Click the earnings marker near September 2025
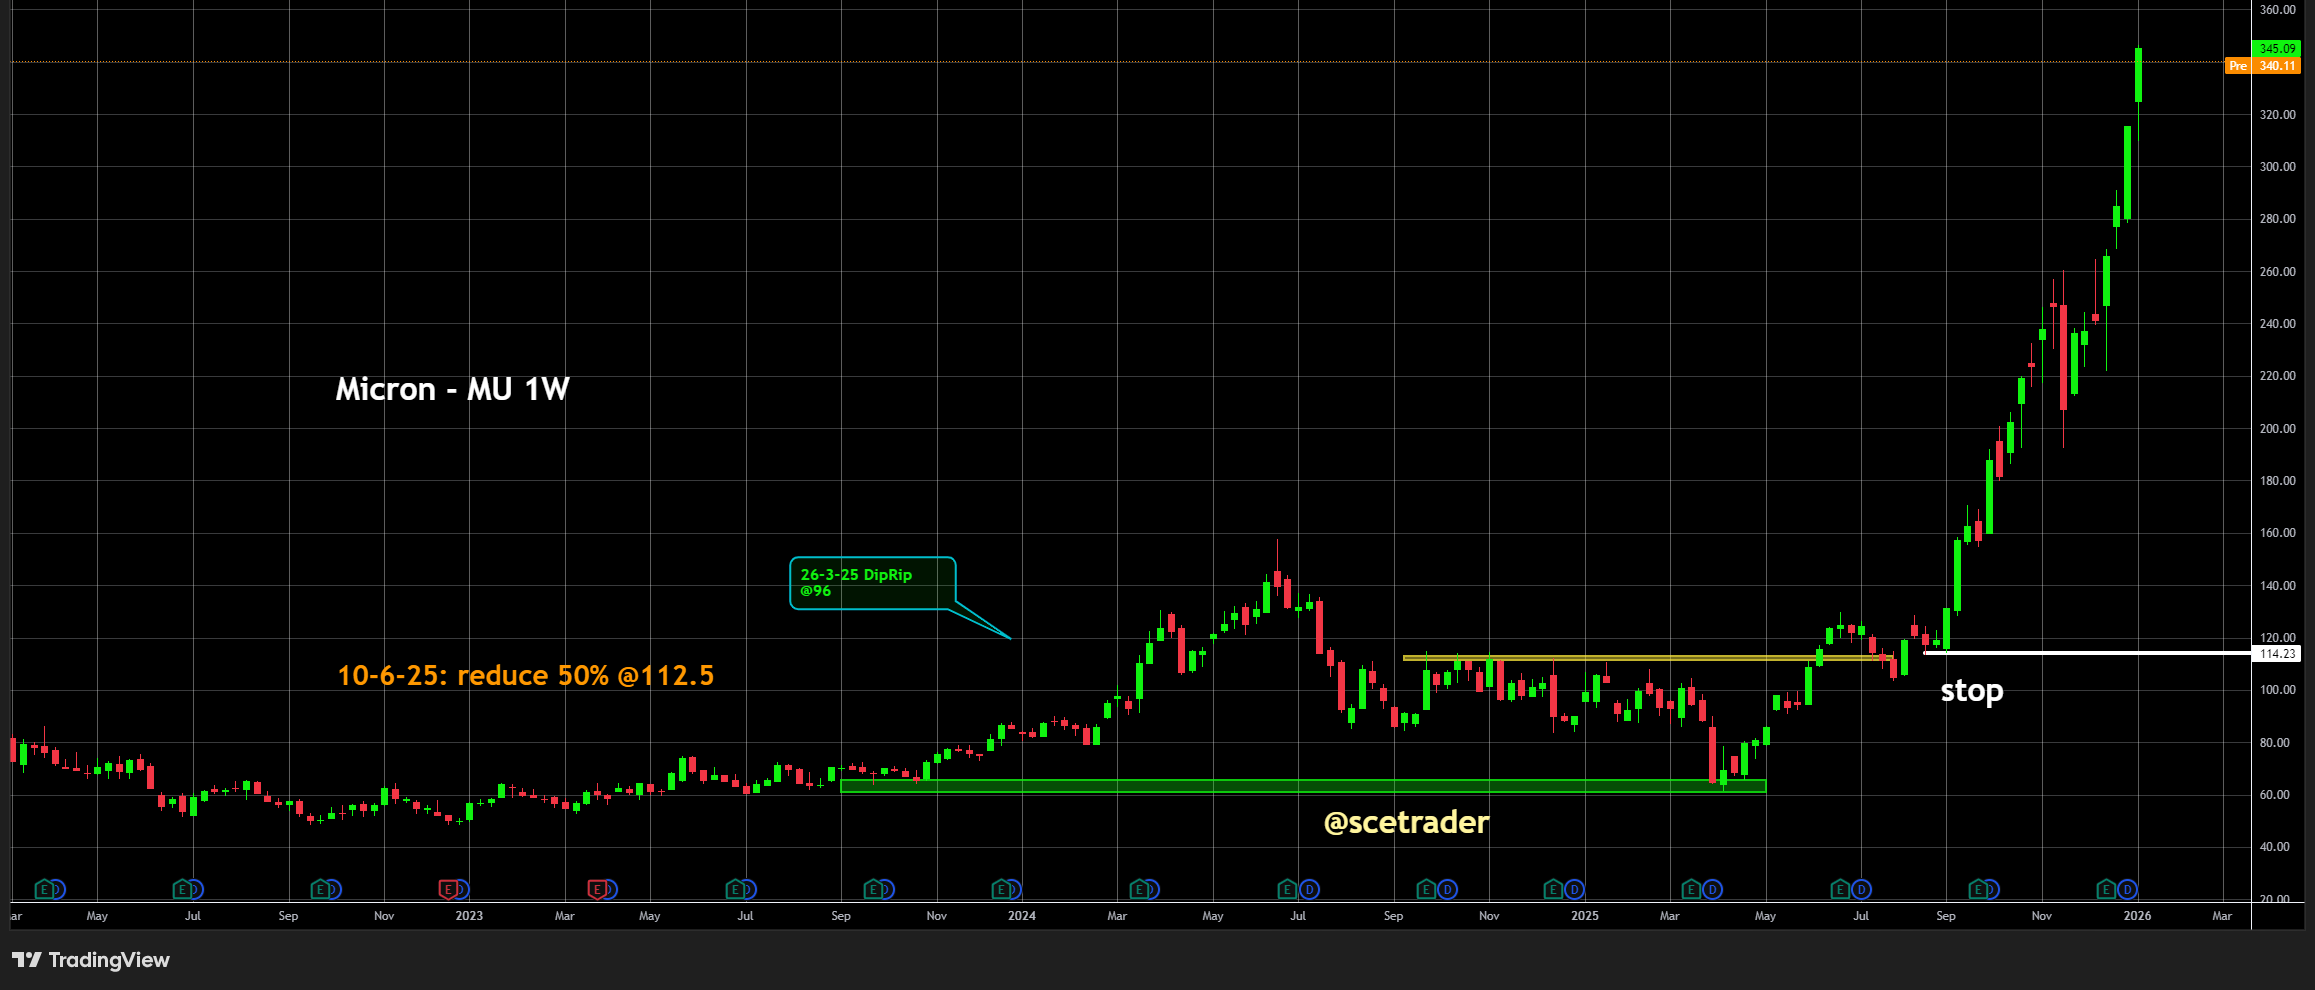The height and width of the screenshot is (990, 2315). click(x=1977, y=889)
